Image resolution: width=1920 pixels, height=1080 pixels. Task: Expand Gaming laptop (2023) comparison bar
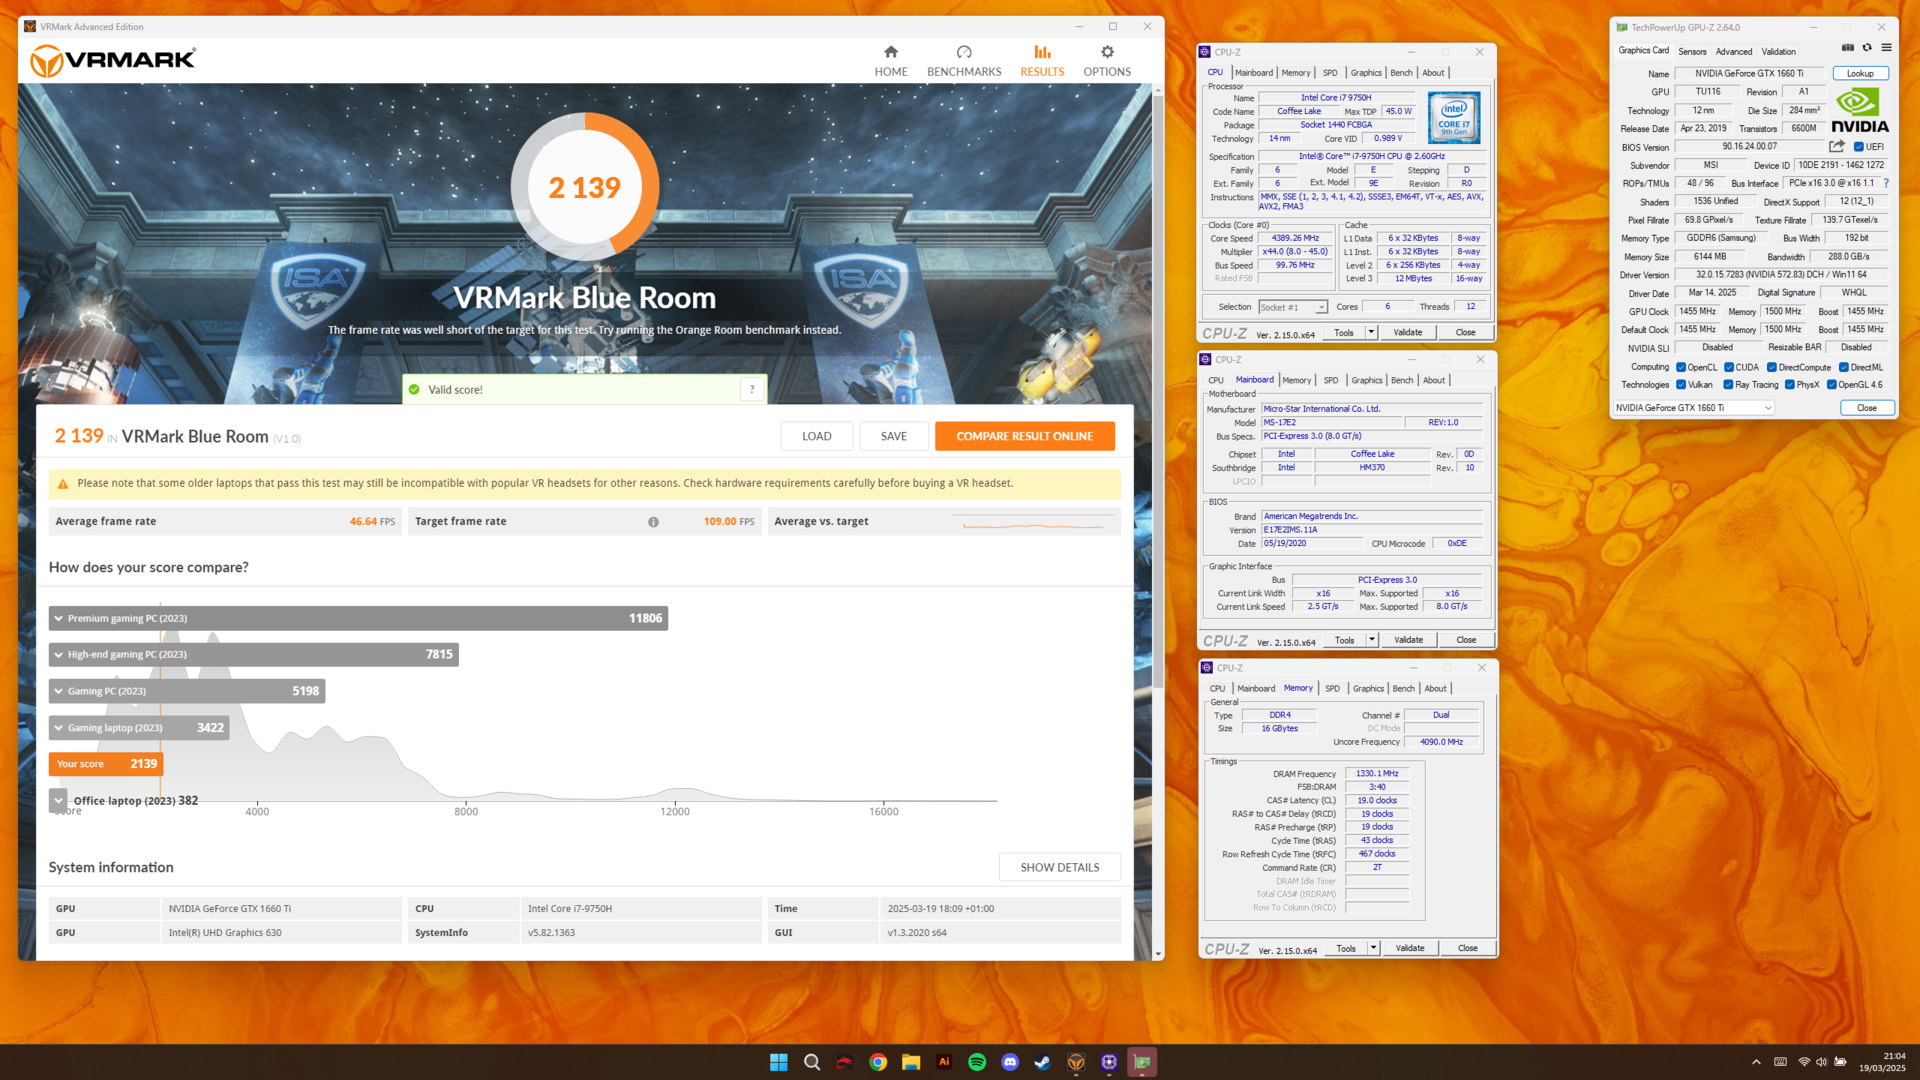pos(139,727)
